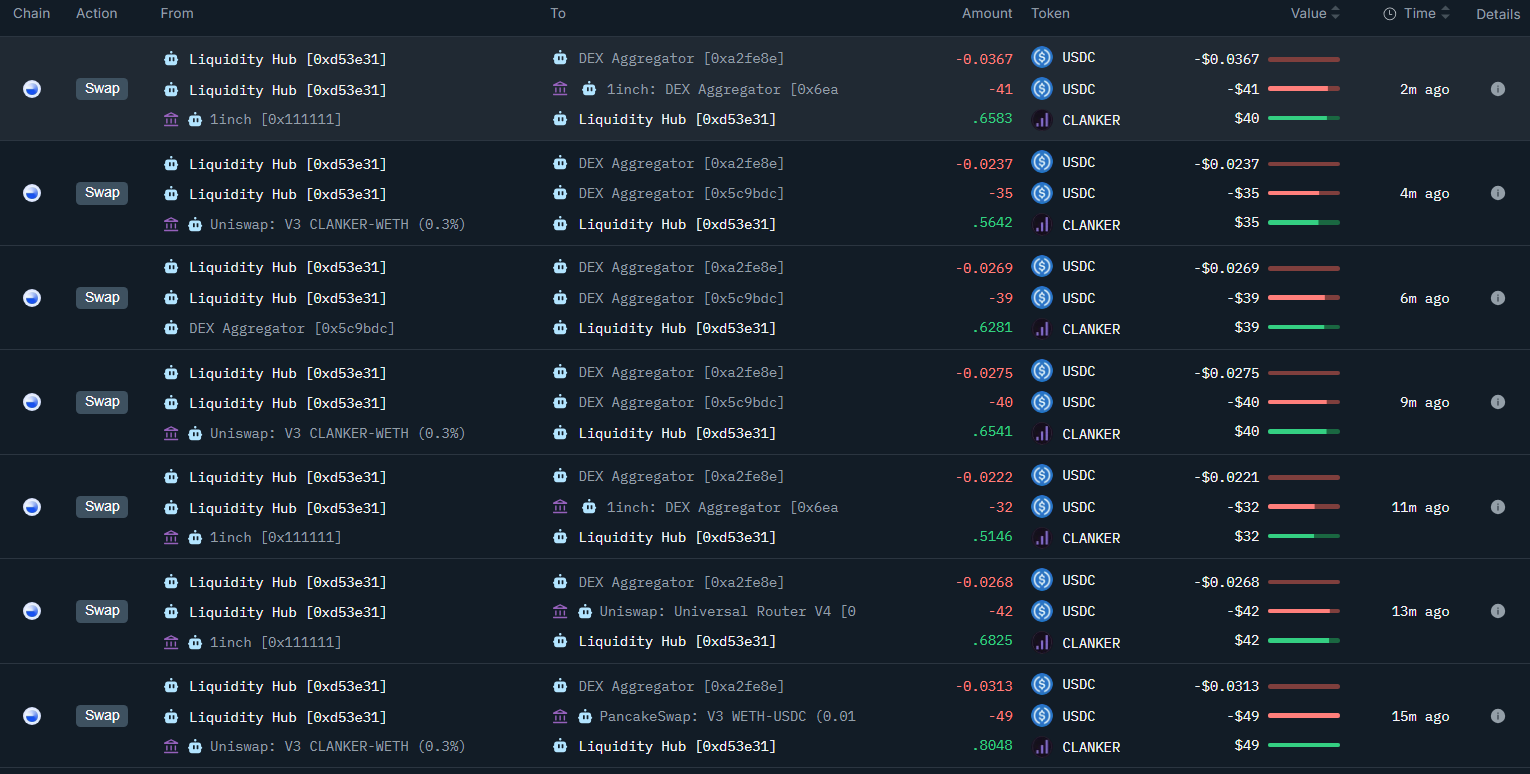Image resolution: width=1530 pixels, height=774 pixels.
Task: Open Uniswap: V3 CLANKER-WETH sender in the 4m ago row
Action: 337,225
